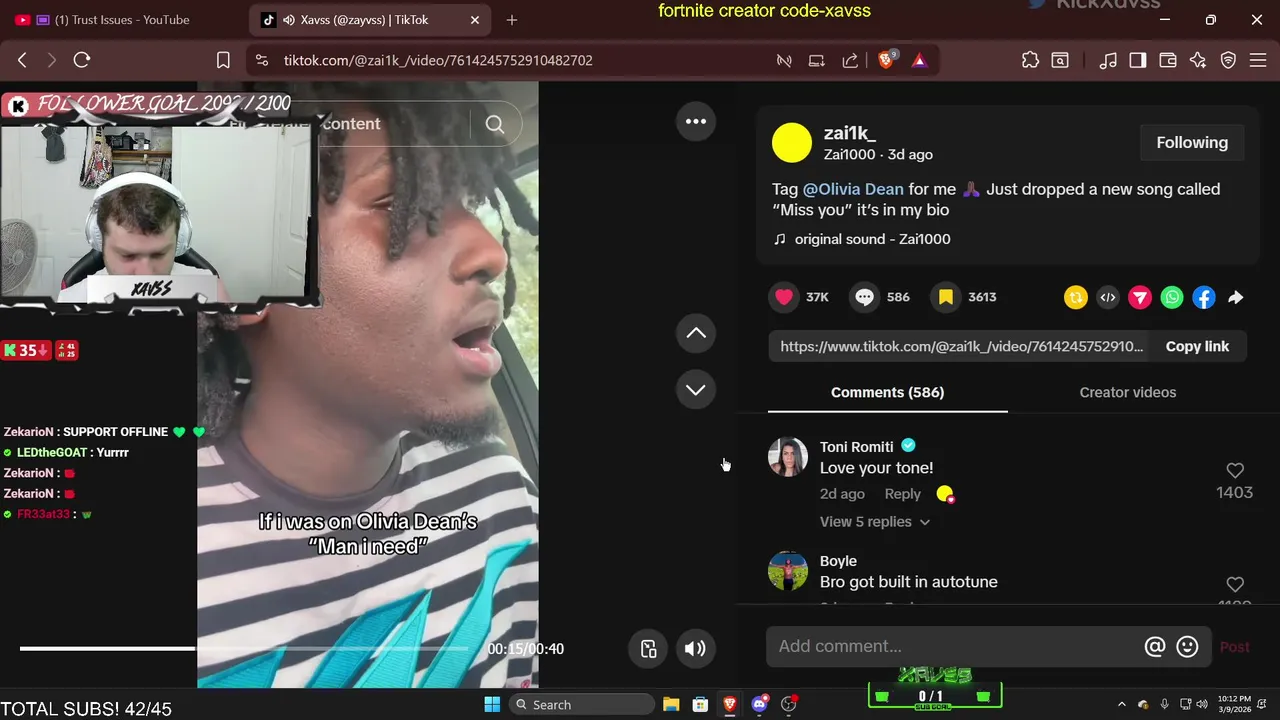Open the browser Extensions puzzle icon

[1030, 60]
